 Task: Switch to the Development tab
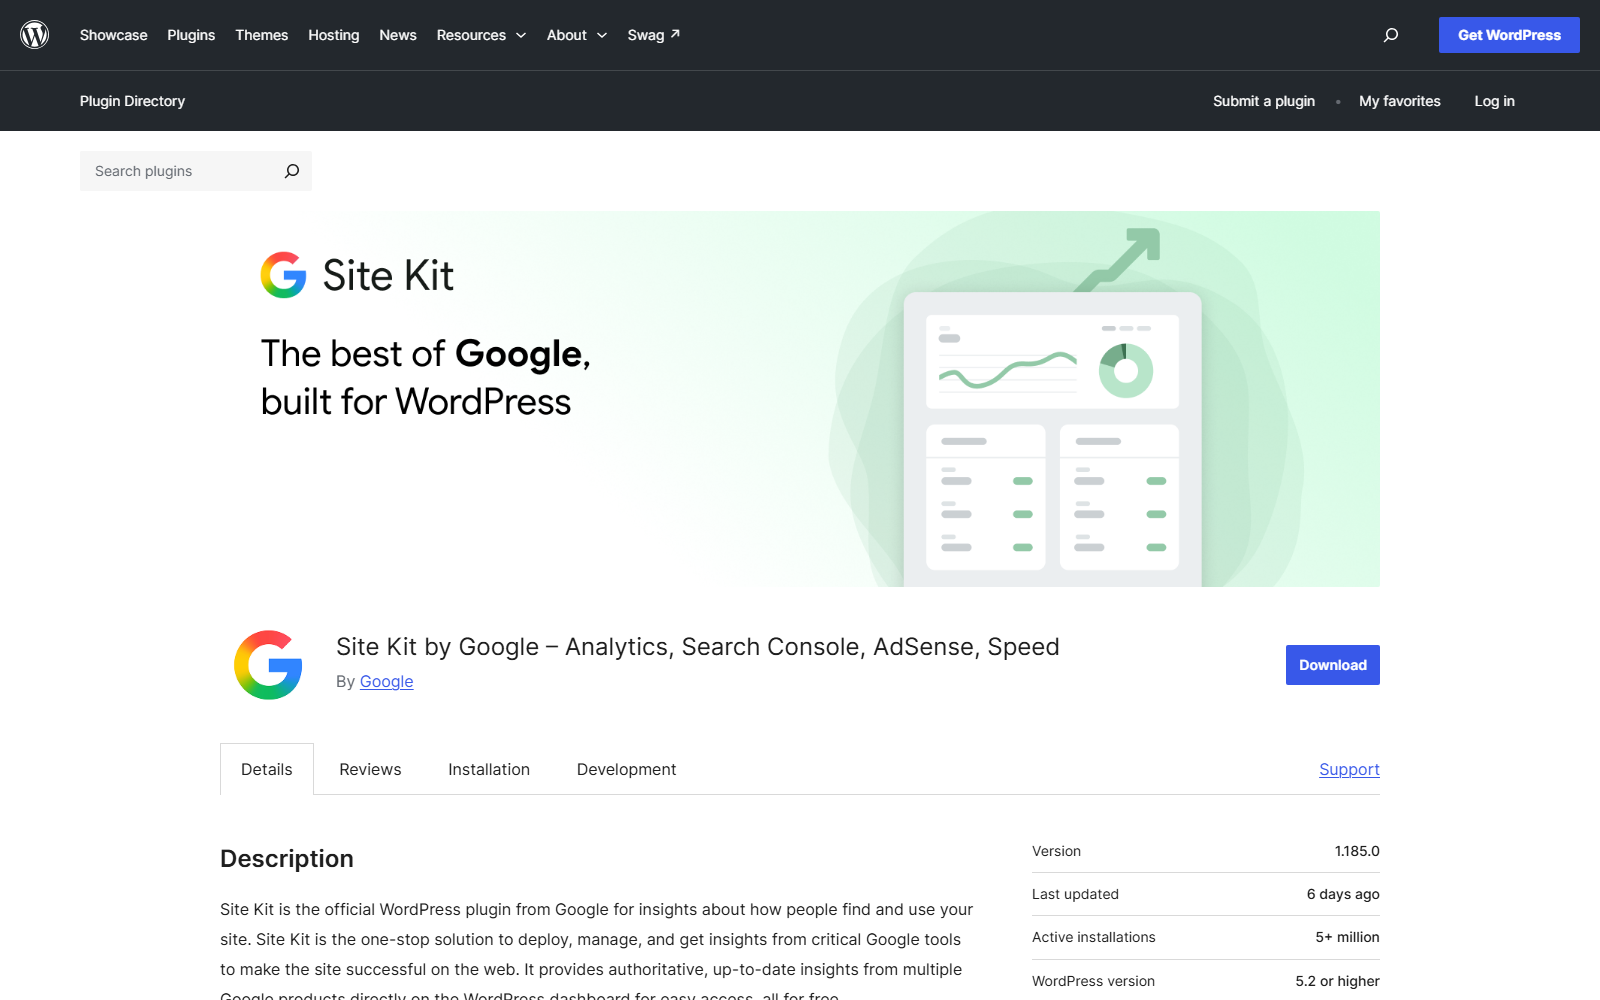pyautogui.click(x=627, y=769)
